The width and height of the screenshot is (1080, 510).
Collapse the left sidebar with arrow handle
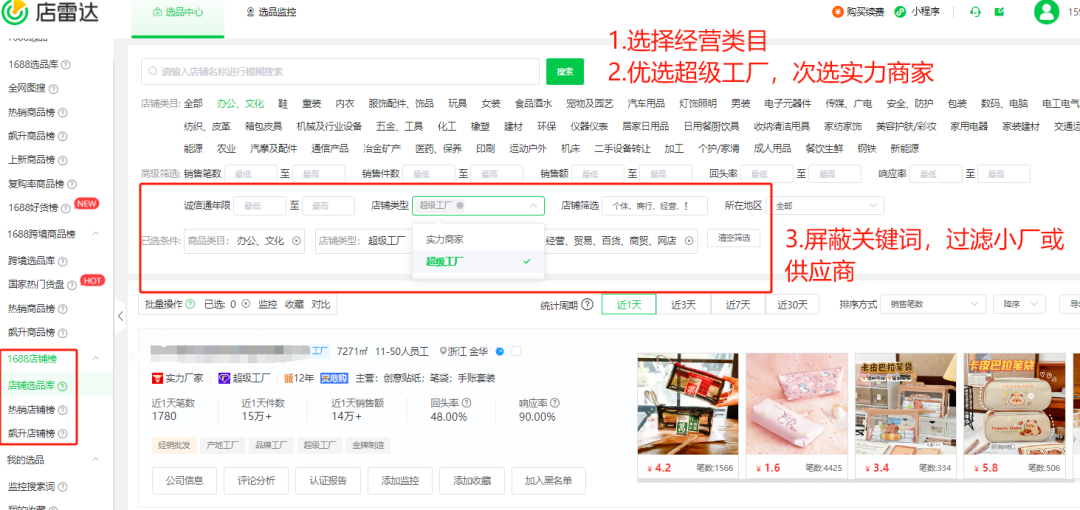[121, 316]
